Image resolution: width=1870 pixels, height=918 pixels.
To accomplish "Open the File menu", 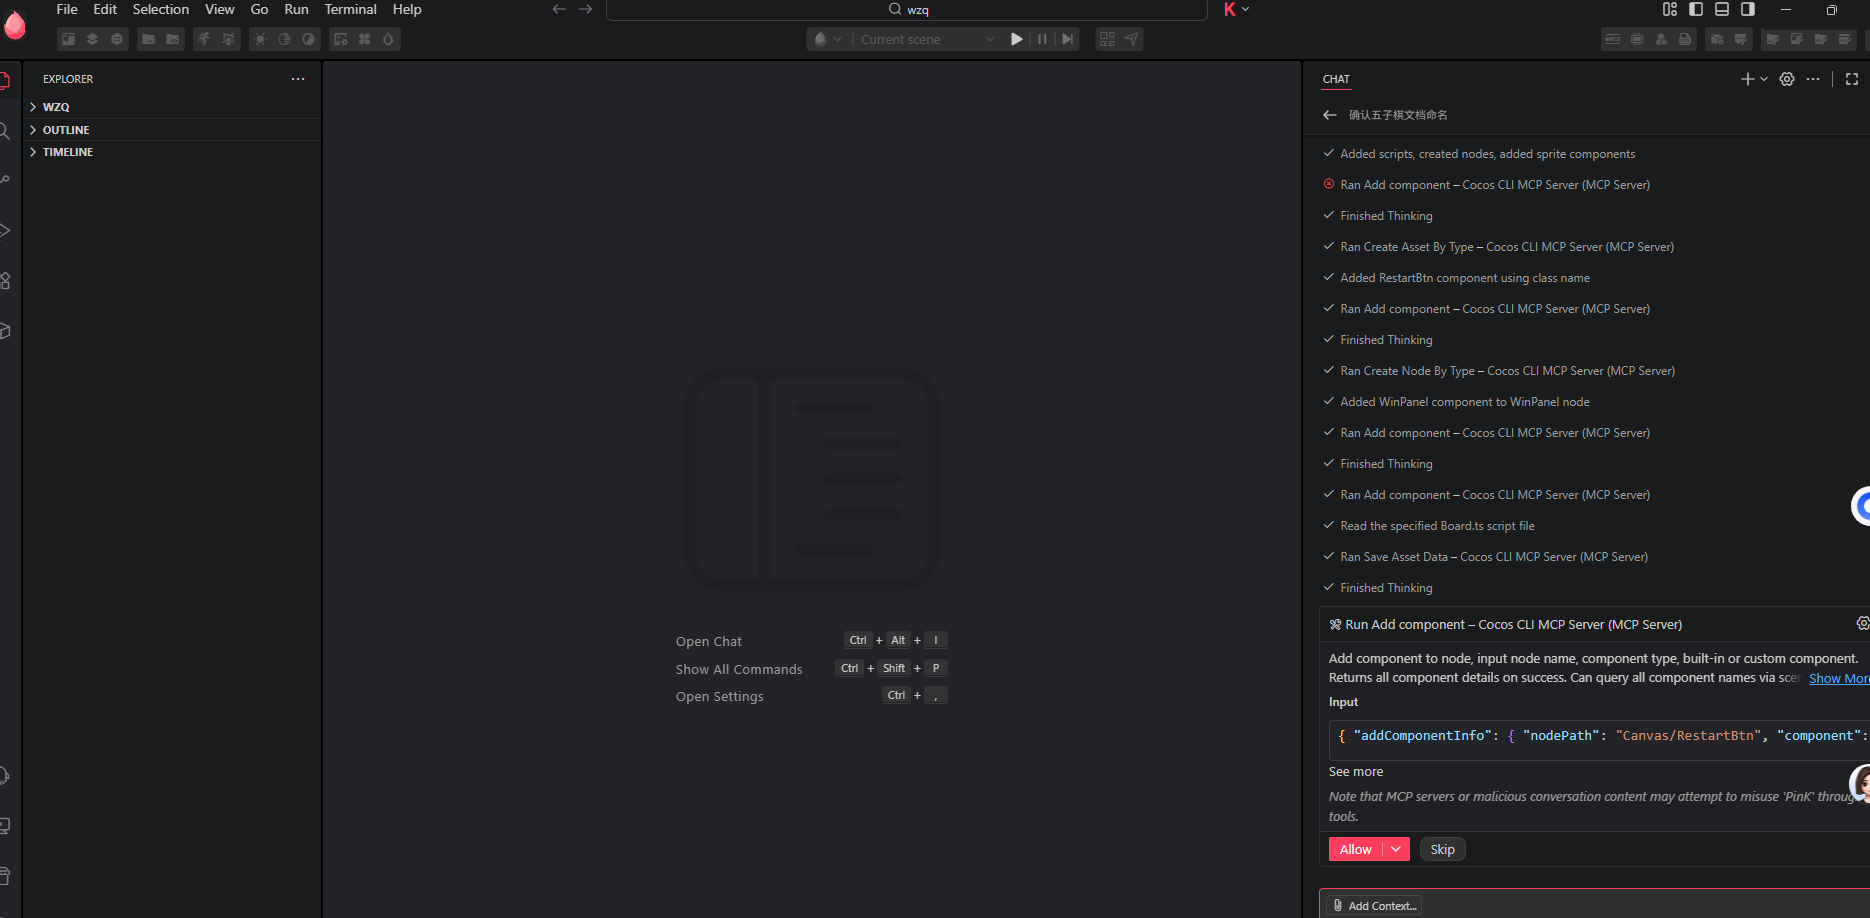I will tap(67, 9).
